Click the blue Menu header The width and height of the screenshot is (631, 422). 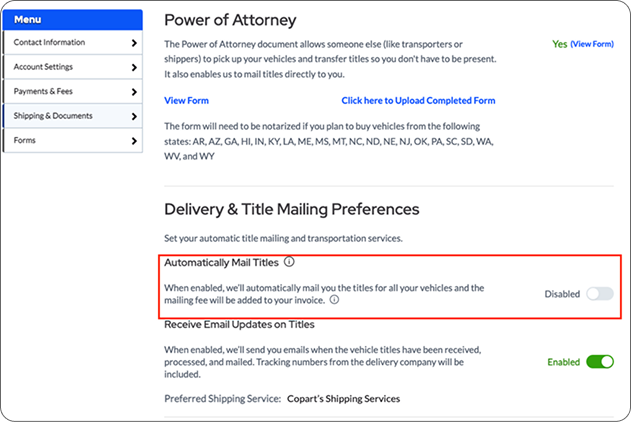point(72,19)
